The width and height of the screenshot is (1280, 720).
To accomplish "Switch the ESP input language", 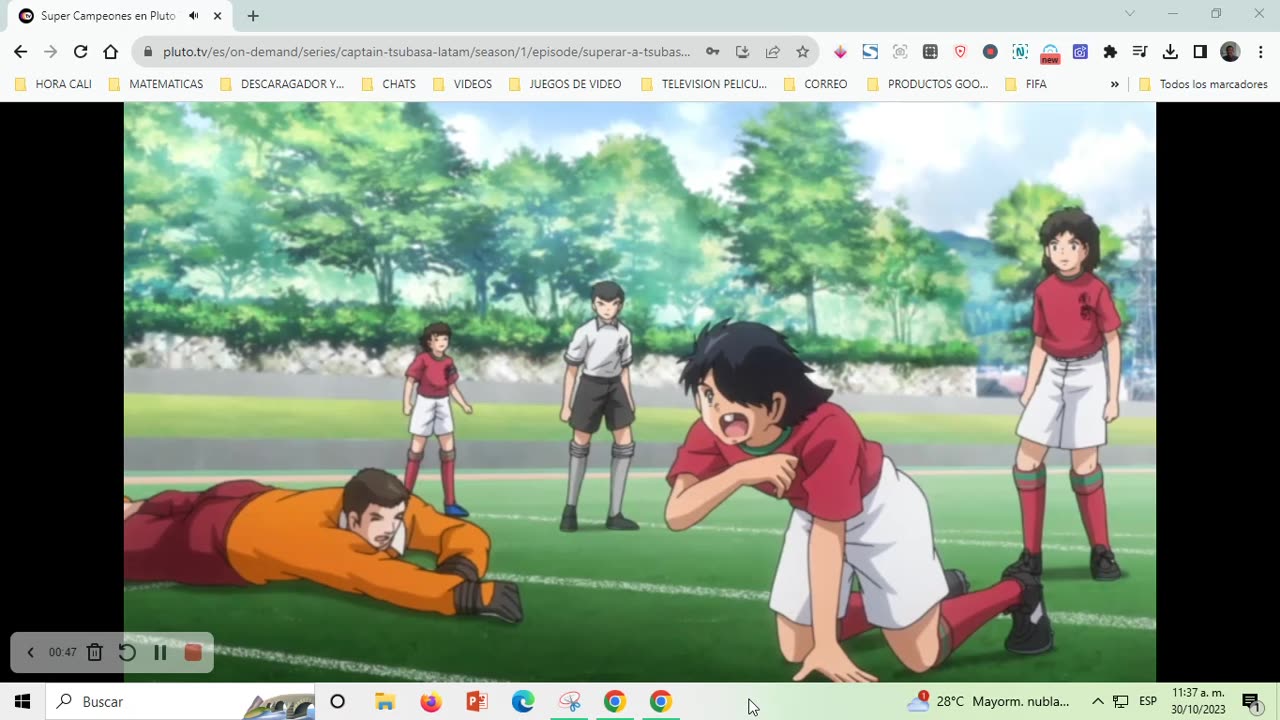I will [1148, 702].
